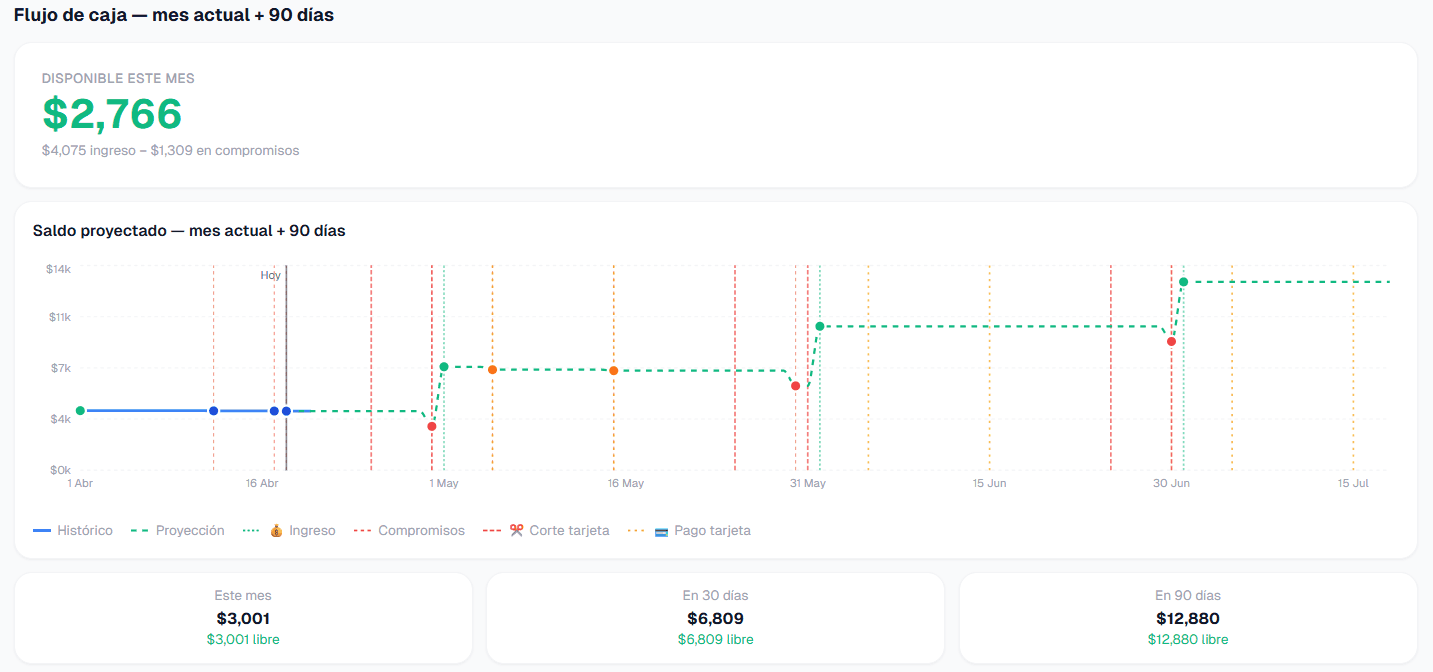
Task: Click the red point near 31 May
Action: [x=795, y=386]
